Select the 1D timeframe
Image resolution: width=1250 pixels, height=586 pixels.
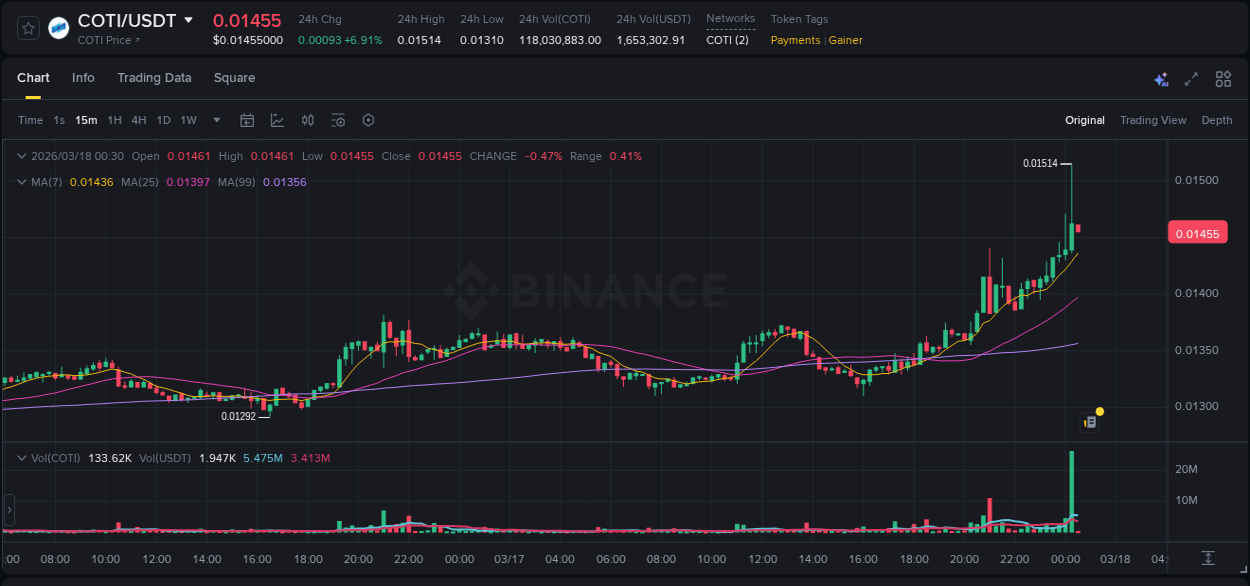163,120
